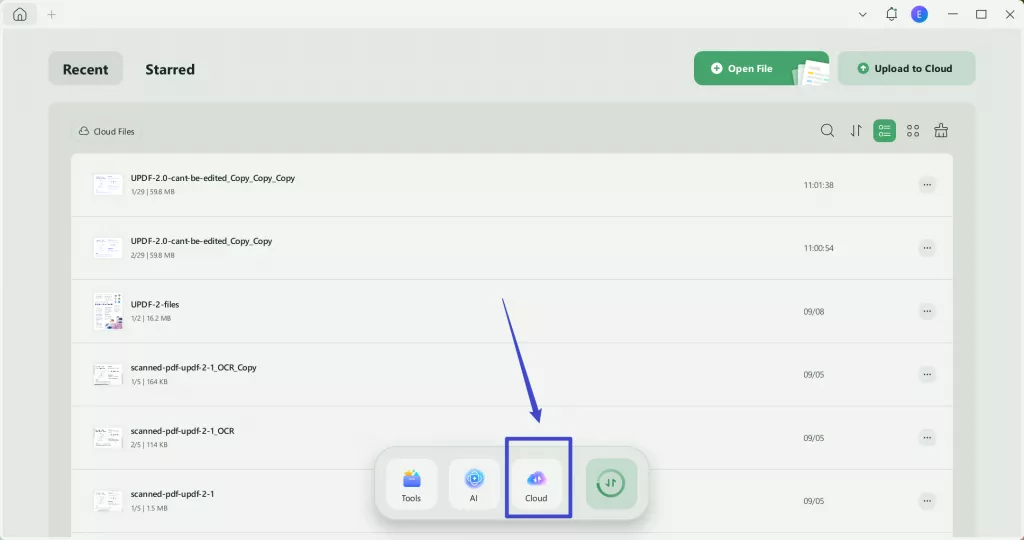The width and height of the screenshot is (1024, 540).
Task: Open the clear list broom icon
Action: point(941,131)
